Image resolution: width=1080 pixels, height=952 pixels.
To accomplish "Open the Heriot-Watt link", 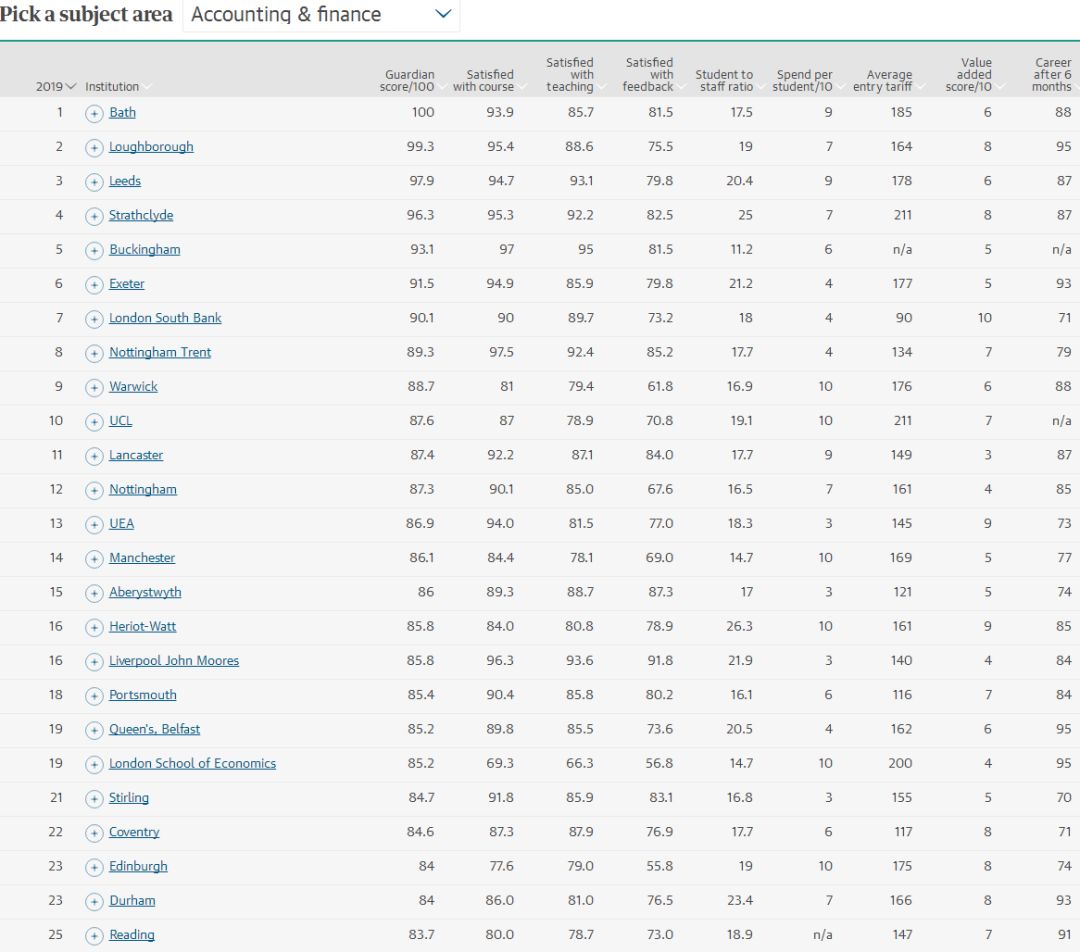I will [x=143, y=626].
